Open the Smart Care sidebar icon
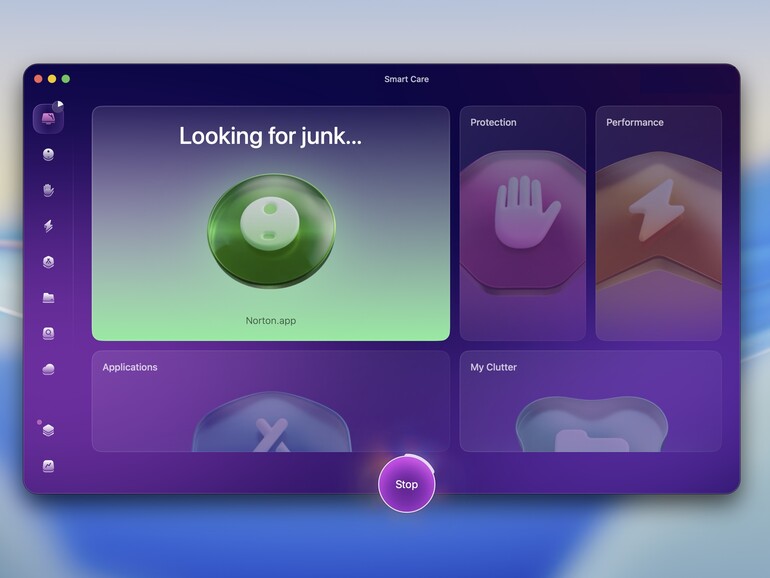 tap(48, 118)
